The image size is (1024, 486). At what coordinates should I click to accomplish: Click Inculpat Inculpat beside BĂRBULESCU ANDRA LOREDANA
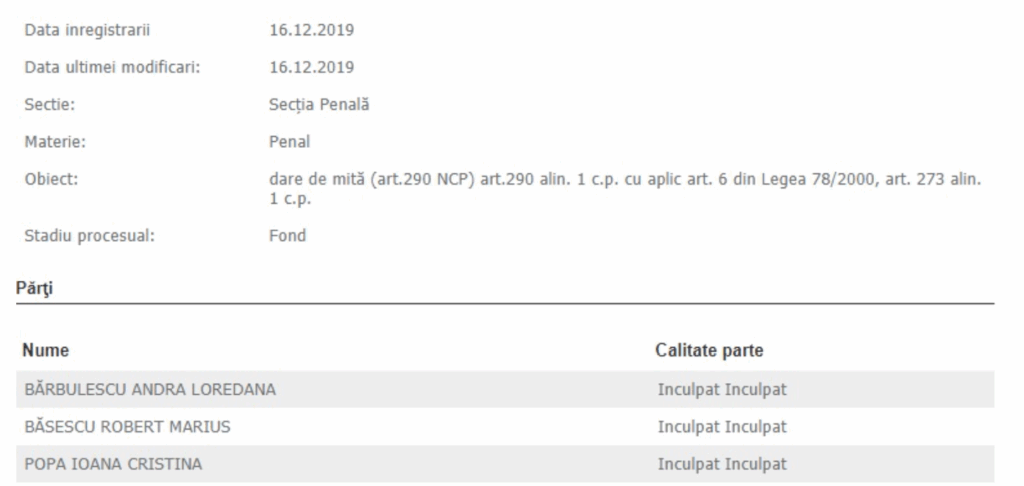point(722,390)
